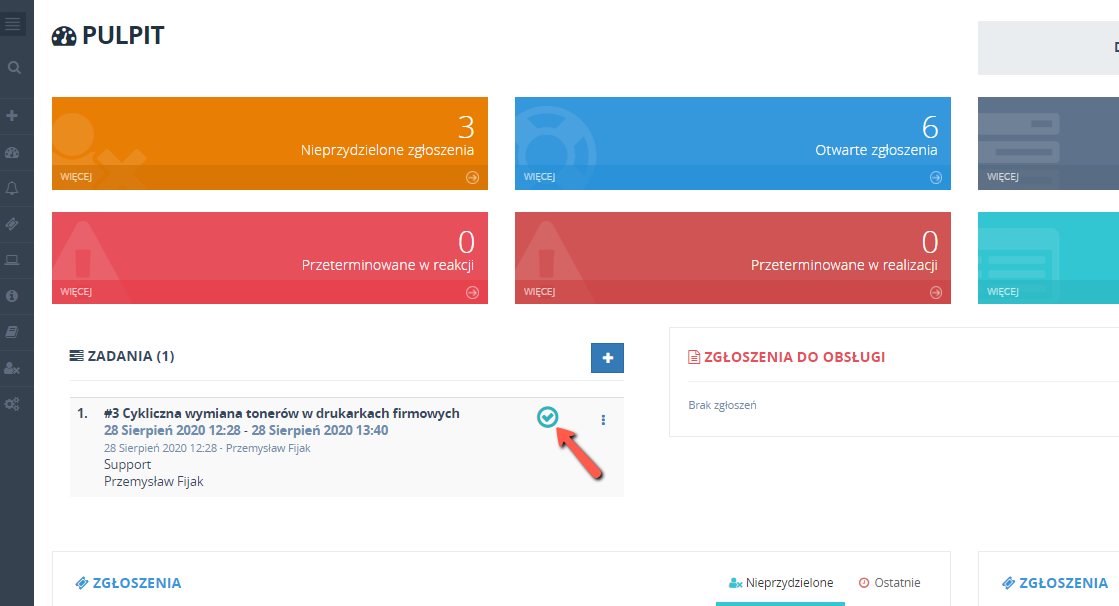This screenshot has width=1119, height=606.
Task: Click the laptop devices icon in sidebar
Action: click(x=13, y=260)
